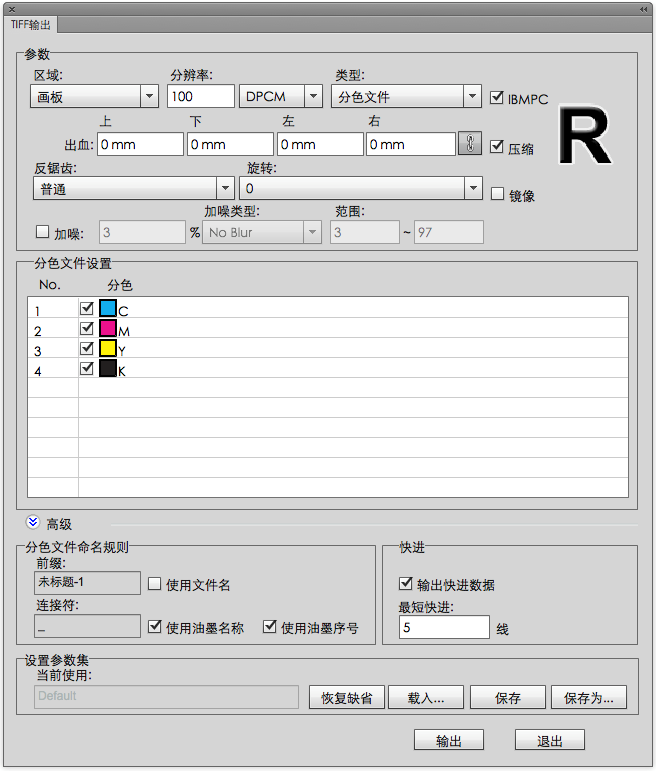Click the 输出 button
The width and height of the screenshot is (656, 771).
coord(449,740)
